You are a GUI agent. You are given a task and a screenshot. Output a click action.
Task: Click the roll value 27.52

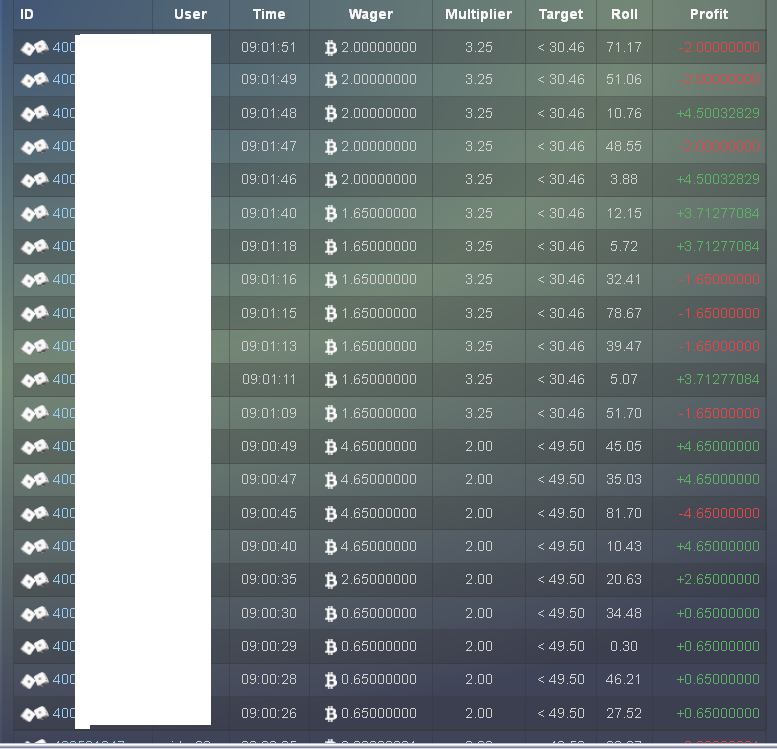point(624,713)
